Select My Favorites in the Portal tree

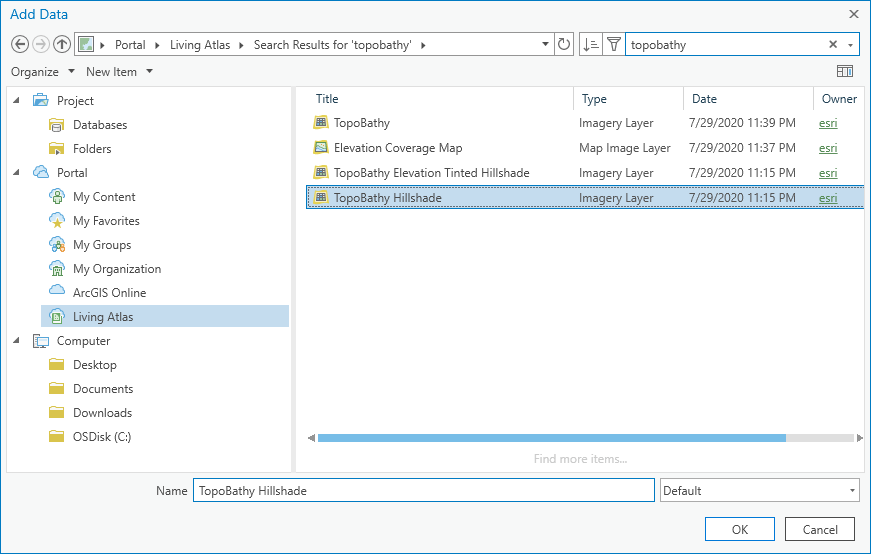pos(106,220)
